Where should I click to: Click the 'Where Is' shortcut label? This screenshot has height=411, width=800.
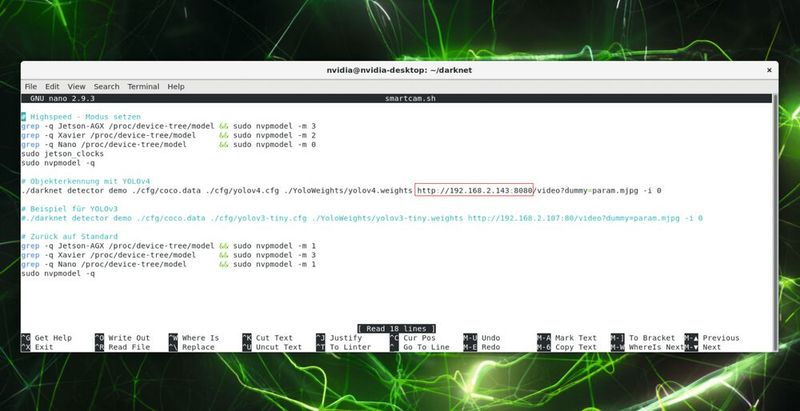click(x=201, y=338)
